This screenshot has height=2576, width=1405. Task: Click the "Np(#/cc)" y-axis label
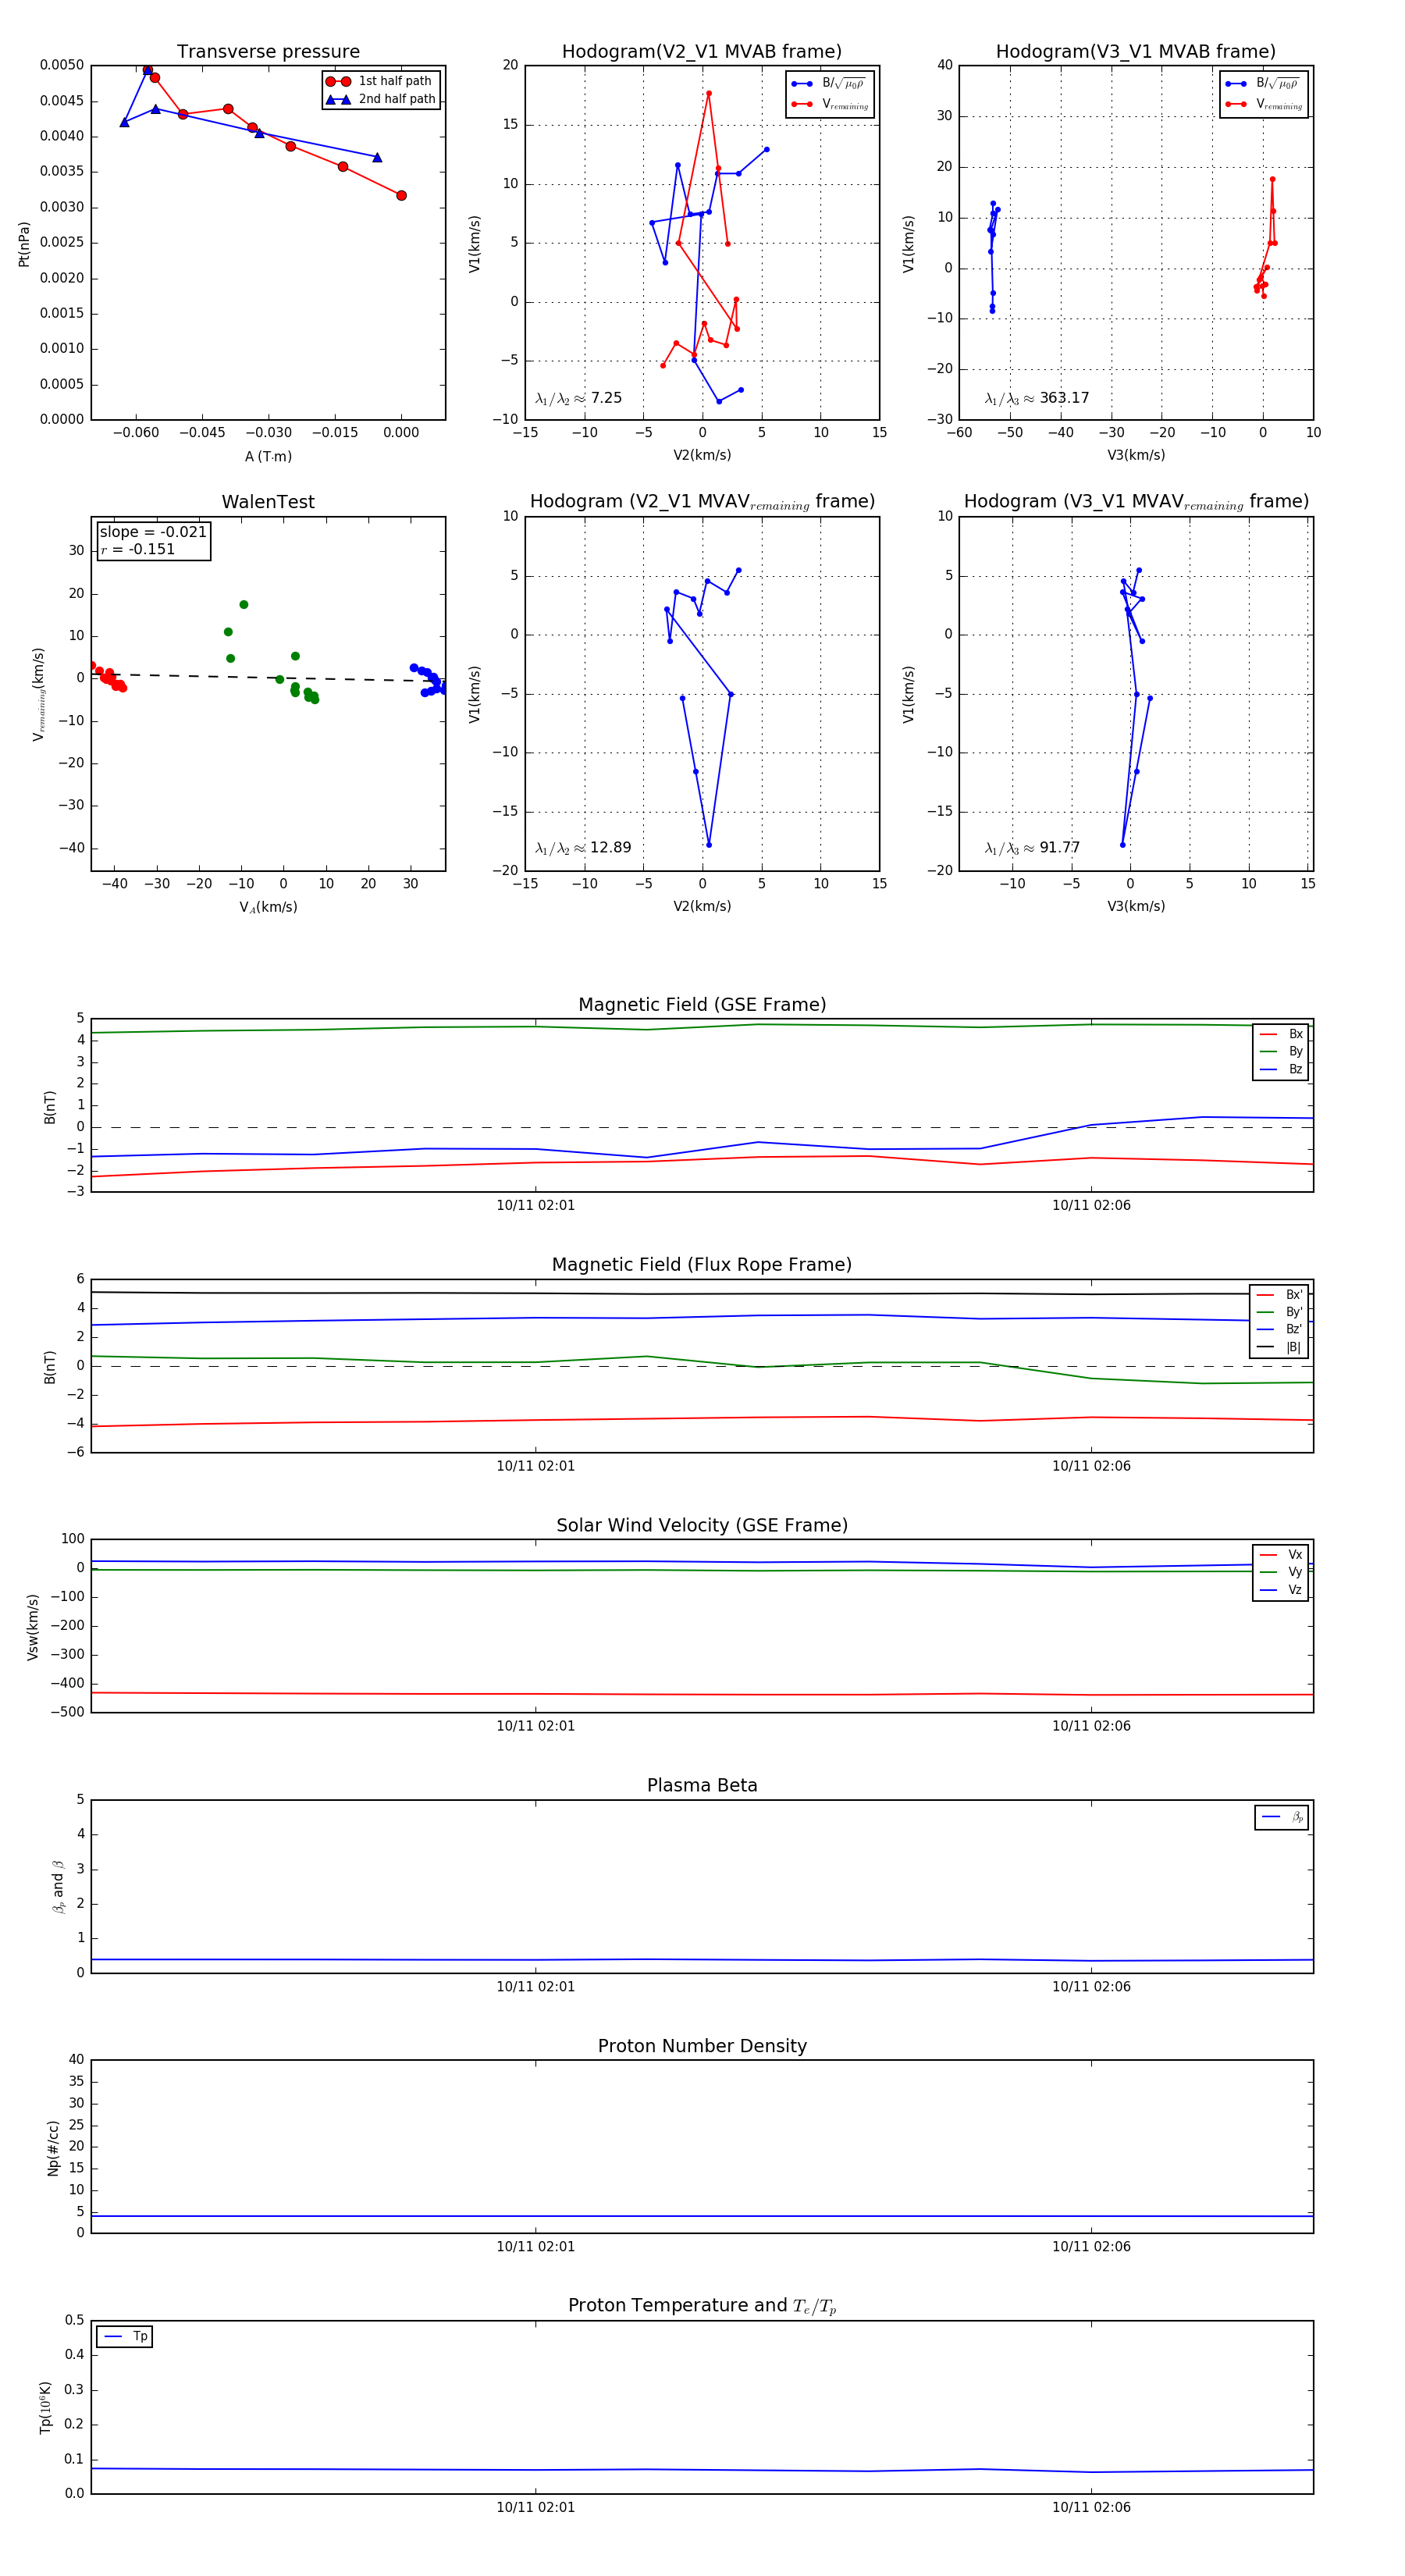point(53,2148)
